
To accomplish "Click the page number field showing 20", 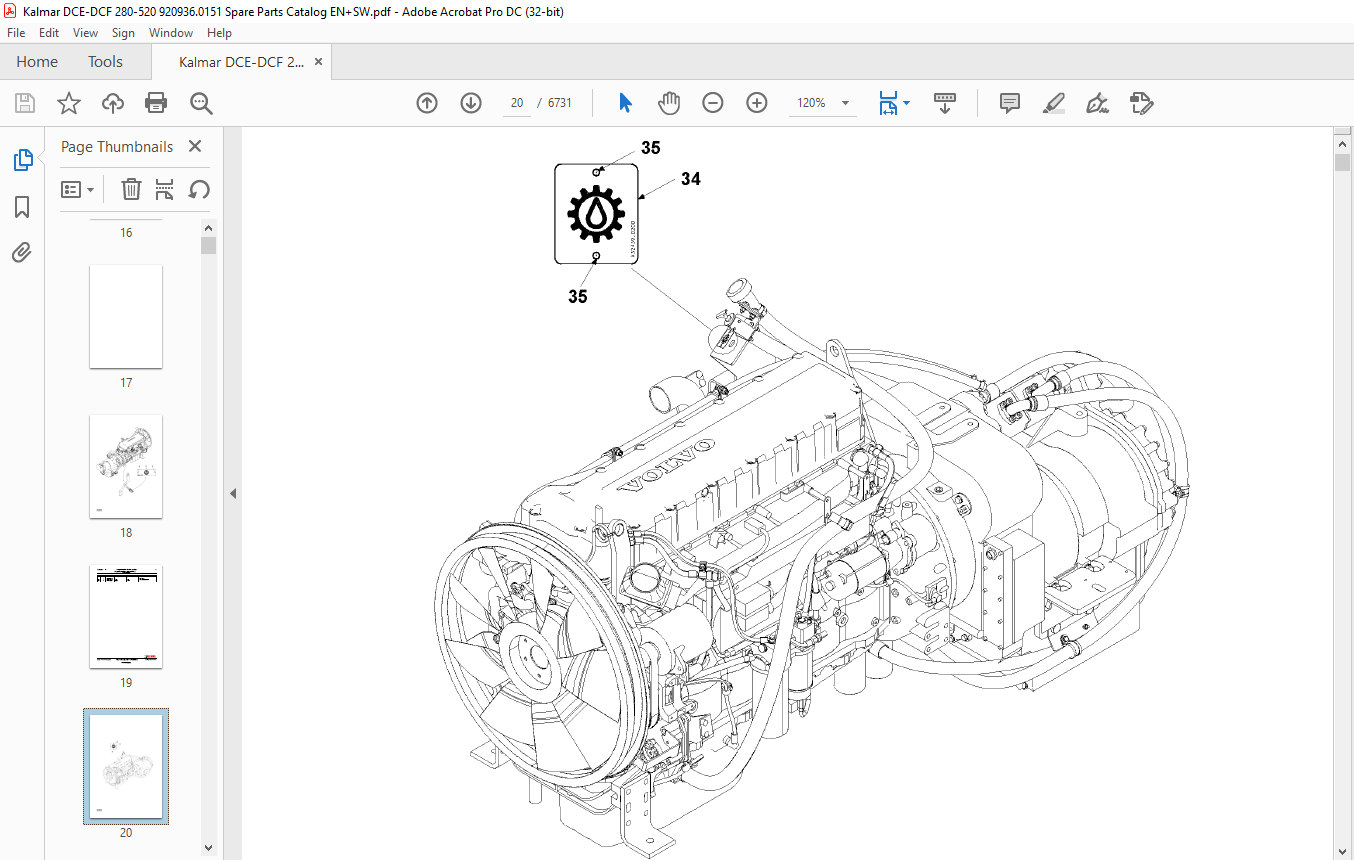I will pyautogui.click(x=517, y=103).
